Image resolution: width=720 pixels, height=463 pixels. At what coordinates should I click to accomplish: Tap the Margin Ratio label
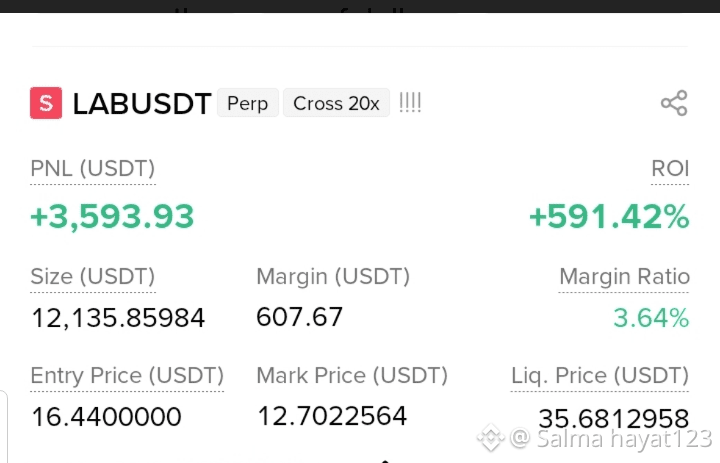point(624,277)
